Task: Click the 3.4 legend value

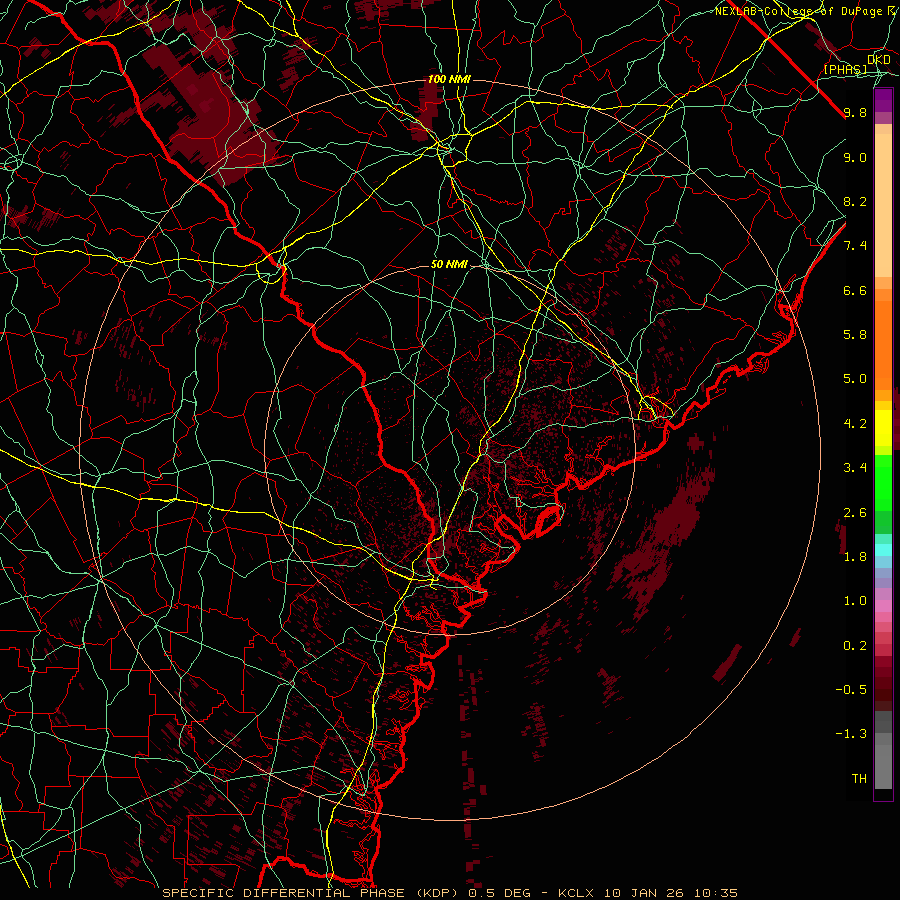Action: click(x=855, y=468)
